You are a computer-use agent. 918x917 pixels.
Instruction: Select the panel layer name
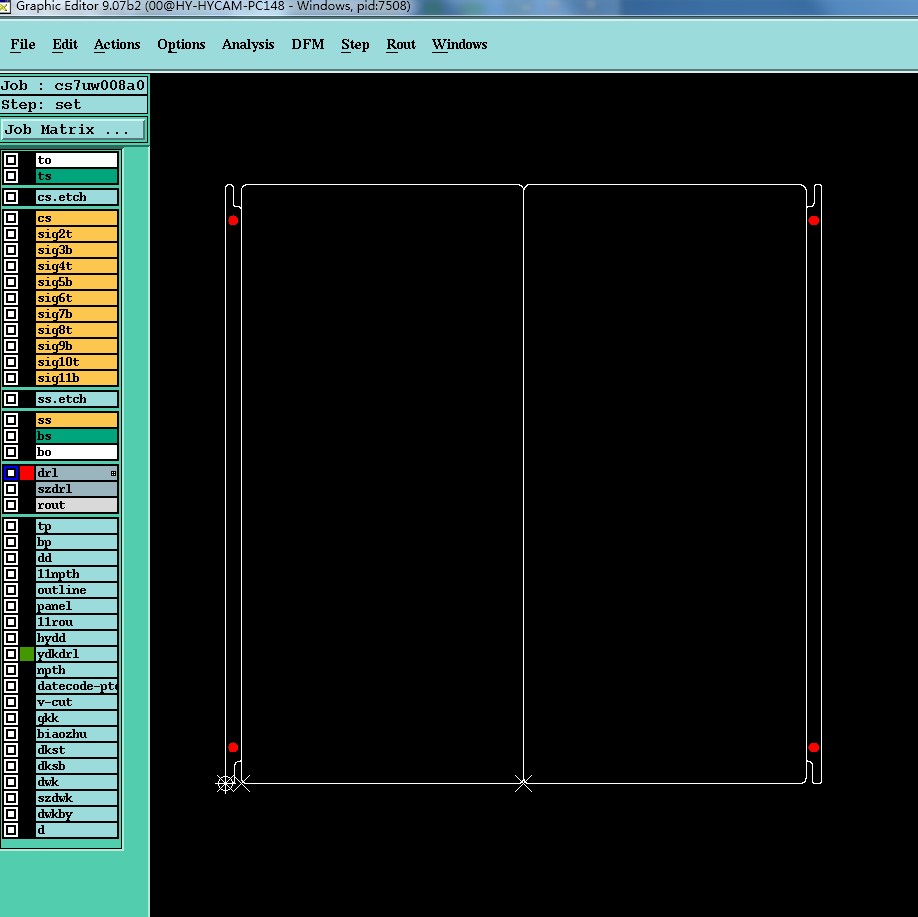pos(77,605)
